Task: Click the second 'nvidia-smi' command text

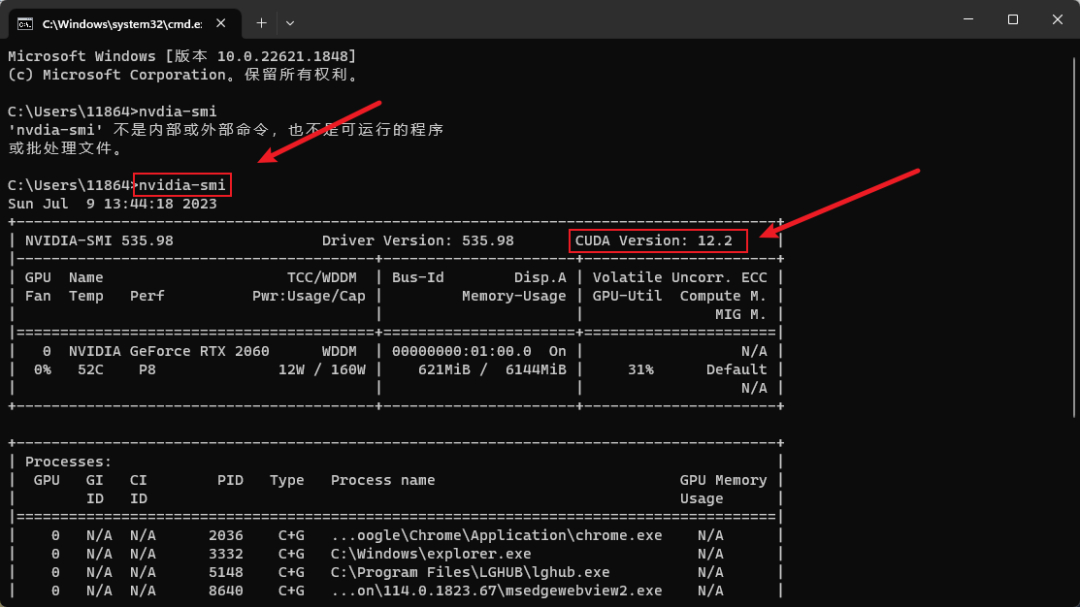Action: point(182,185)
